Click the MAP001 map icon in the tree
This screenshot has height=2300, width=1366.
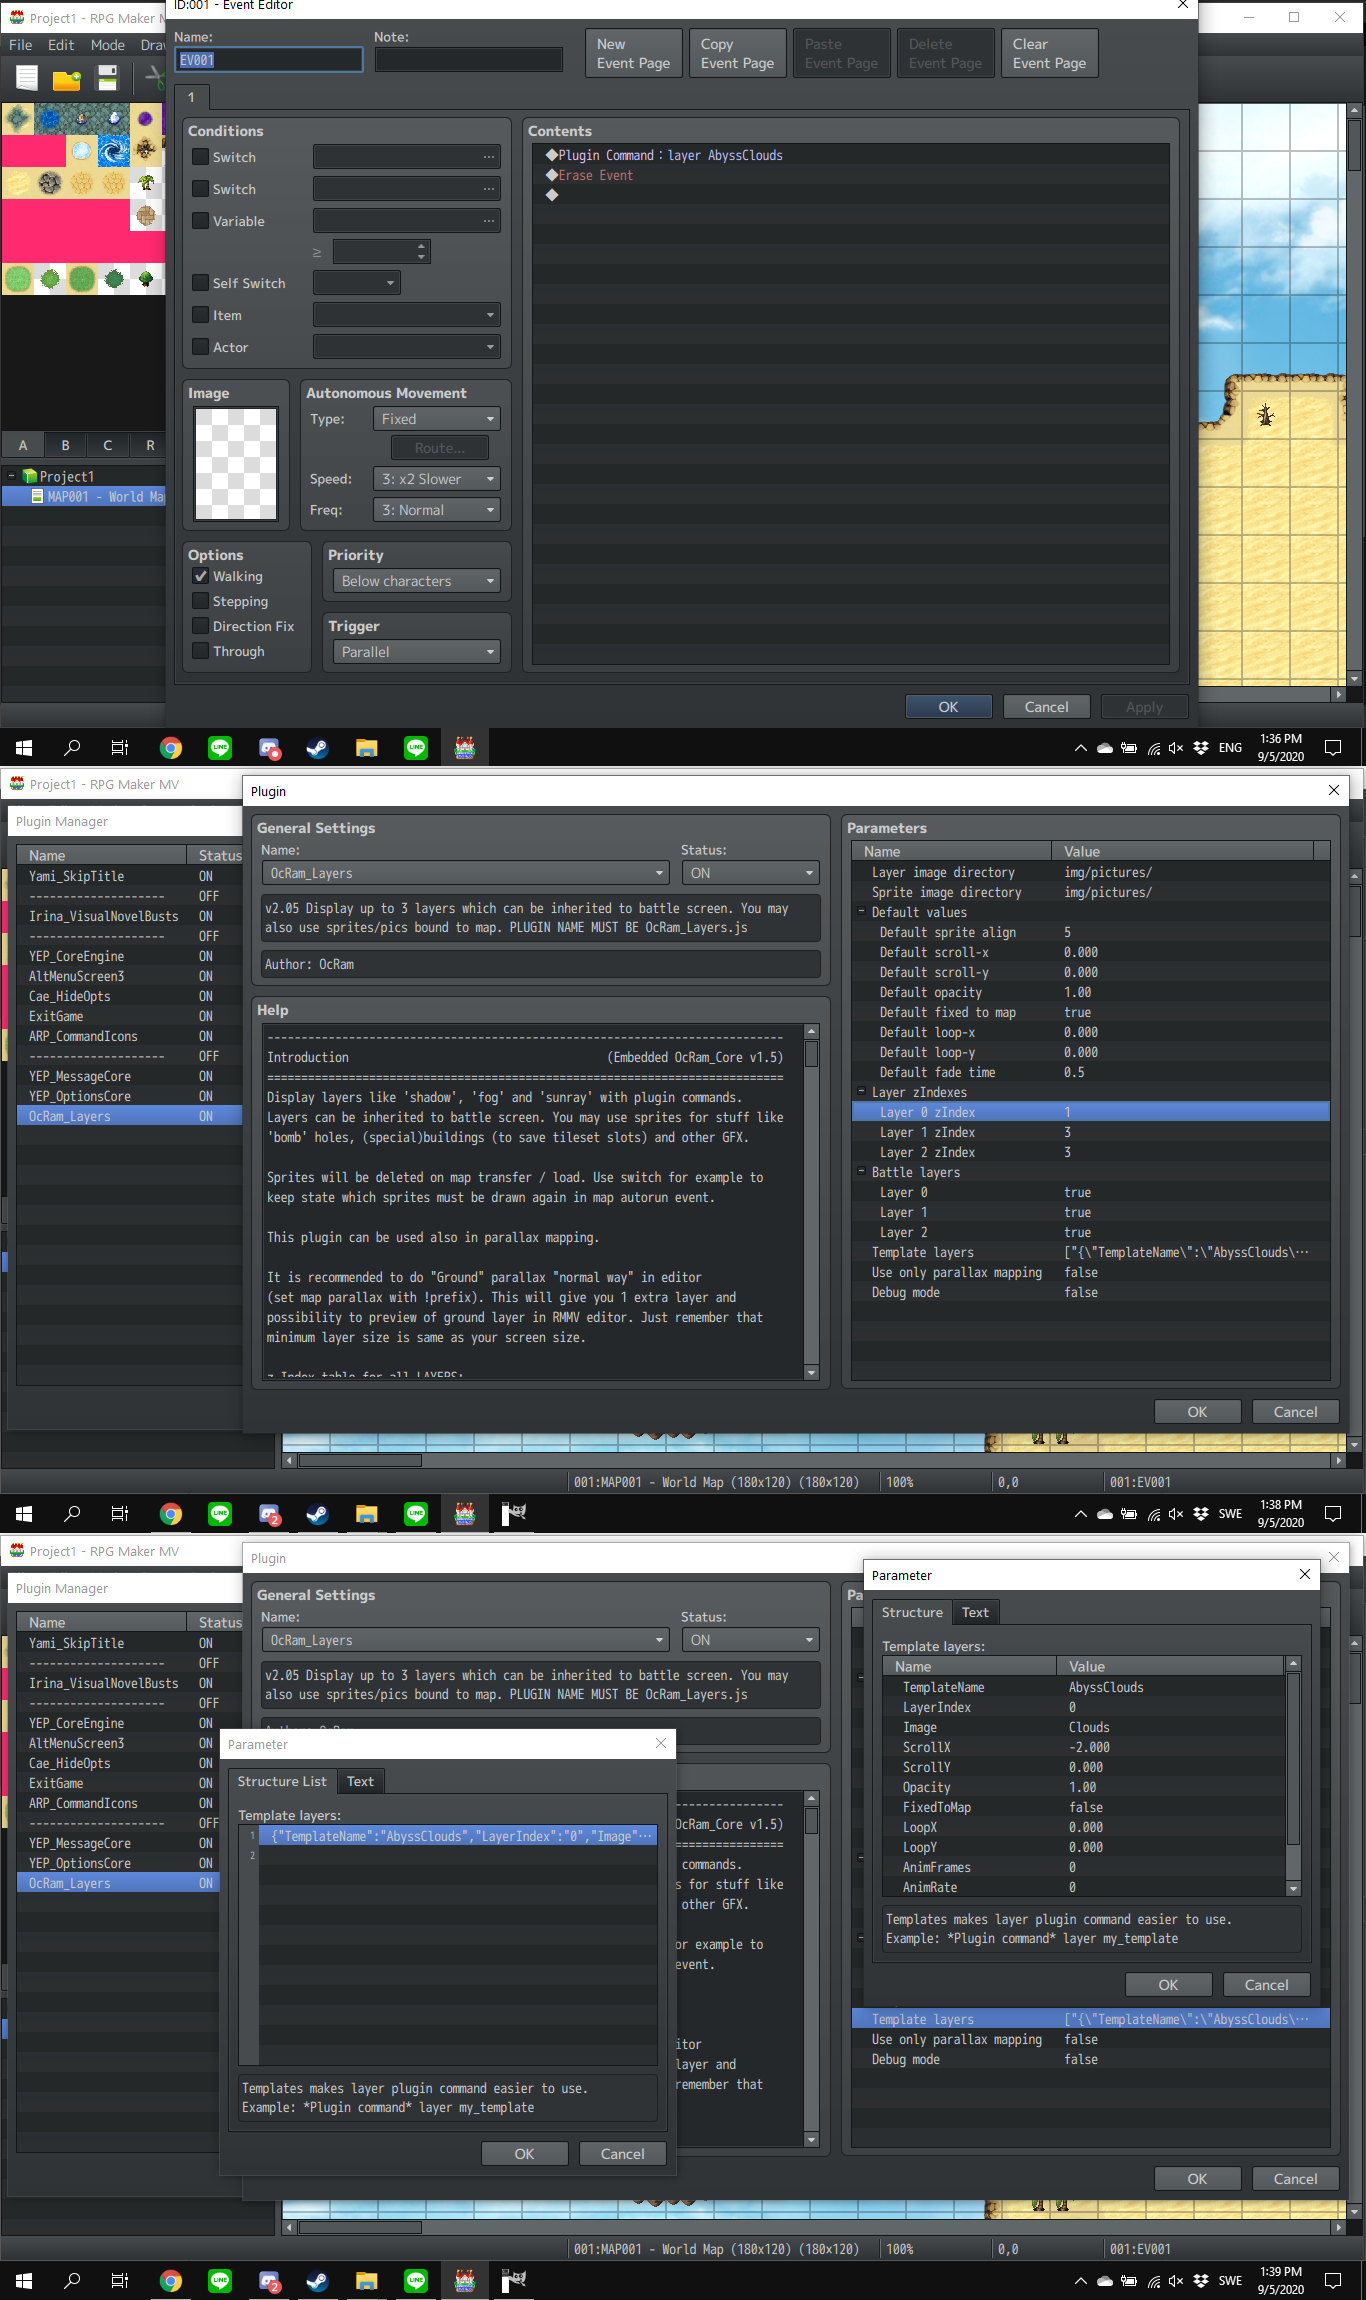pyautogui.click(x=38, y=497)
